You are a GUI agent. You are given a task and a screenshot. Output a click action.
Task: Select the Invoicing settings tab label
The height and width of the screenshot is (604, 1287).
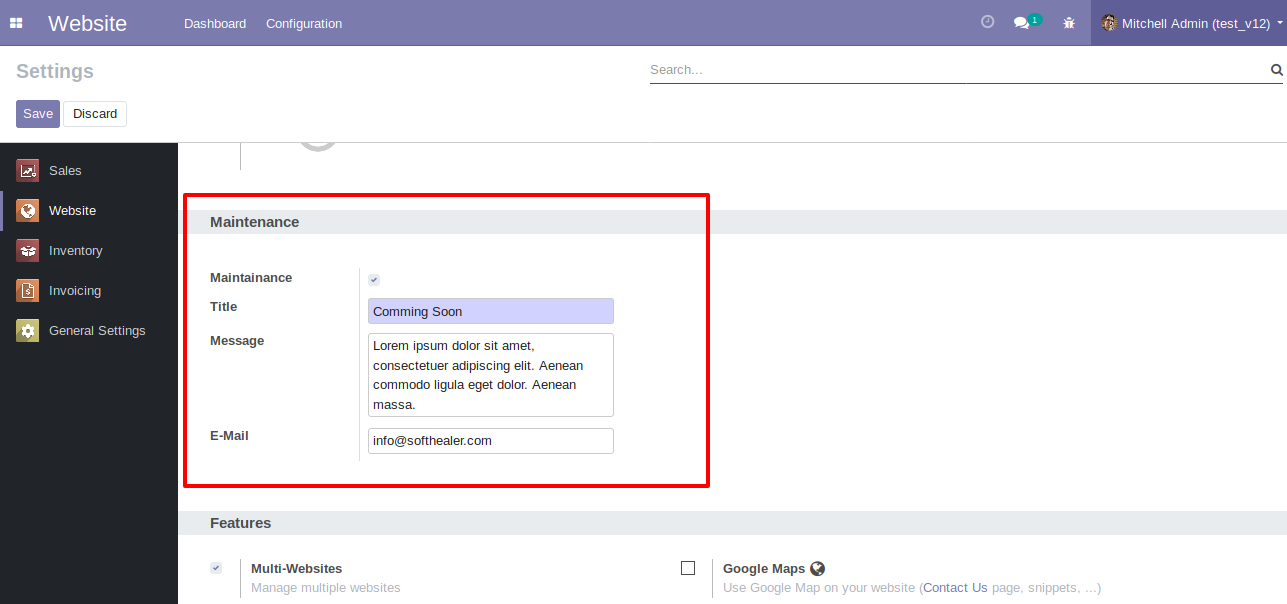coord(75,291)
